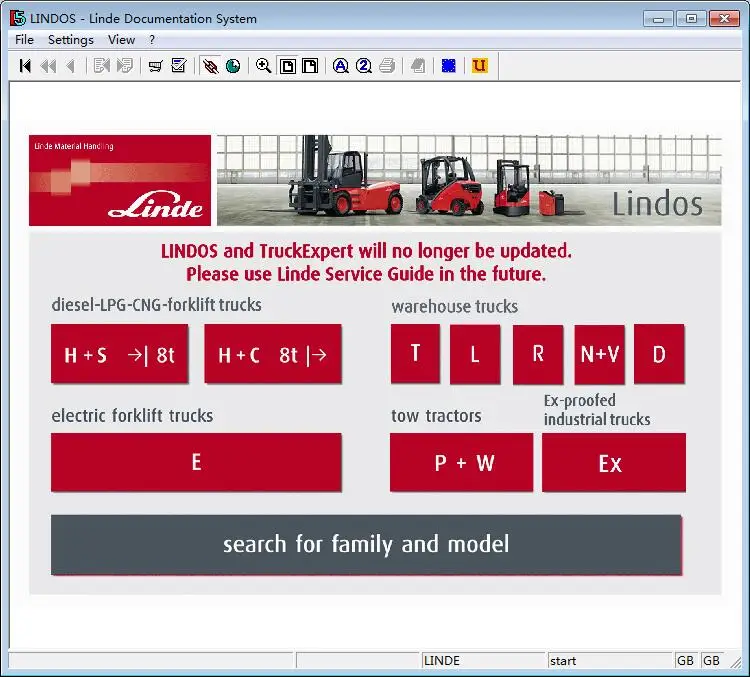750x677 pixels.
Task: Click the blue EU flag icon
Action: click(x=449, y=66)
